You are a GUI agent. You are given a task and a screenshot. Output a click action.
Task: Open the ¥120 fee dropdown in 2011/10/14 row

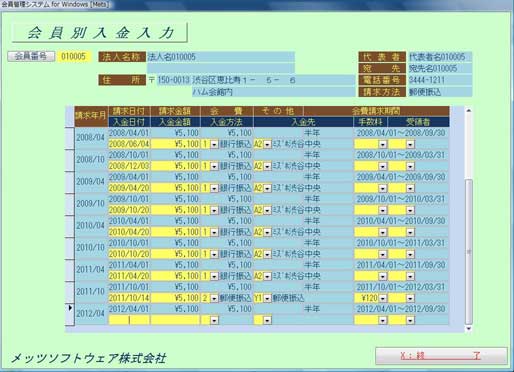tap(383, 298)
